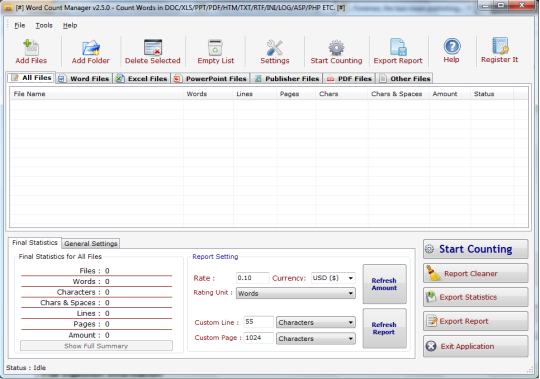Viewport: 540px width, 379px height.
Task: Click the Delete Selected toolbar icon
Action: pyautogui.click(x=153, y=48)
